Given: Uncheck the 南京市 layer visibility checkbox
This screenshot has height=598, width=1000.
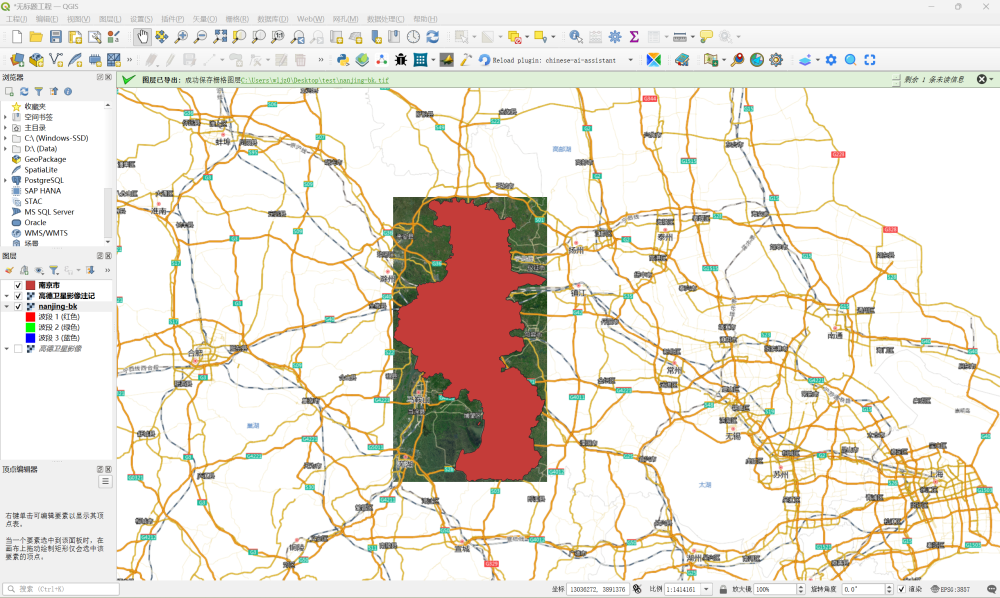Looking at the screenshot, I should click(18, 286).
